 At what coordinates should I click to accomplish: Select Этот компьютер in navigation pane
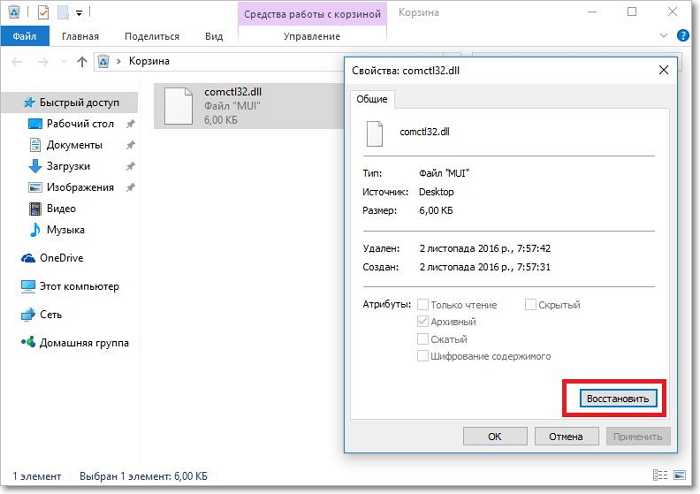[79, 286]
